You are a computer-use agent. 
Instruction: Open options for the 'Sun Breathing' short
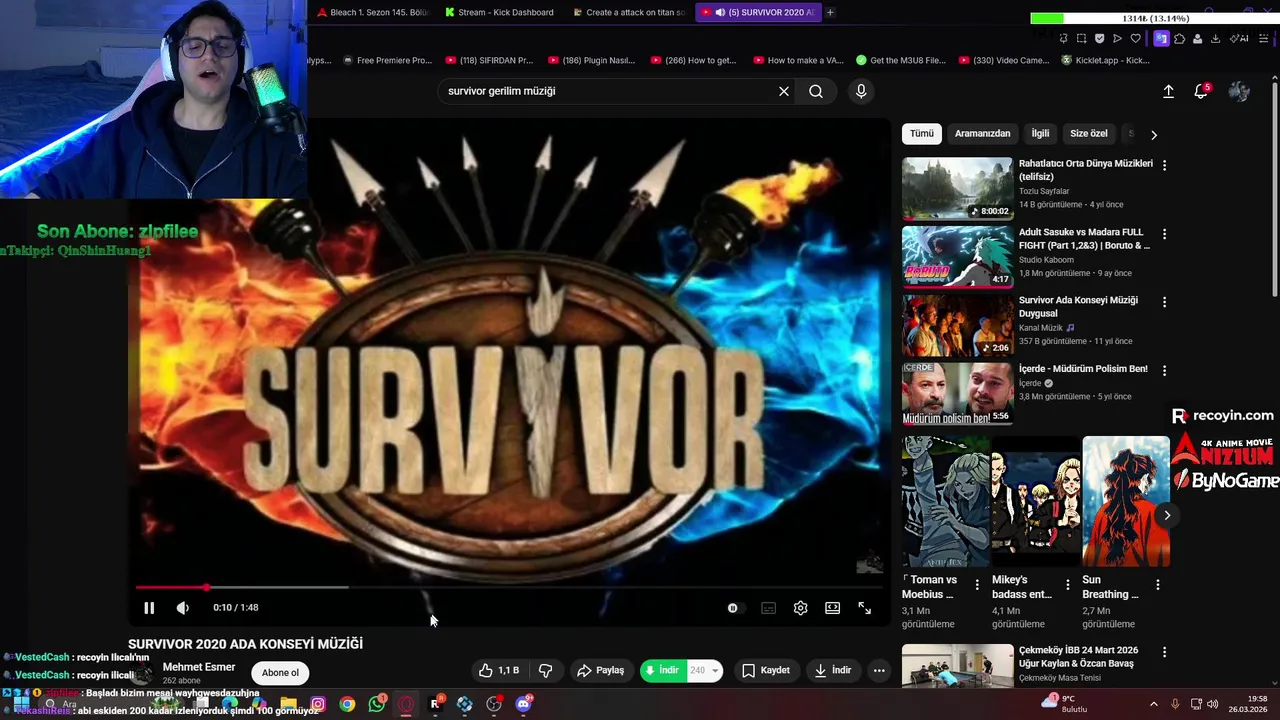pos(1157,584)
